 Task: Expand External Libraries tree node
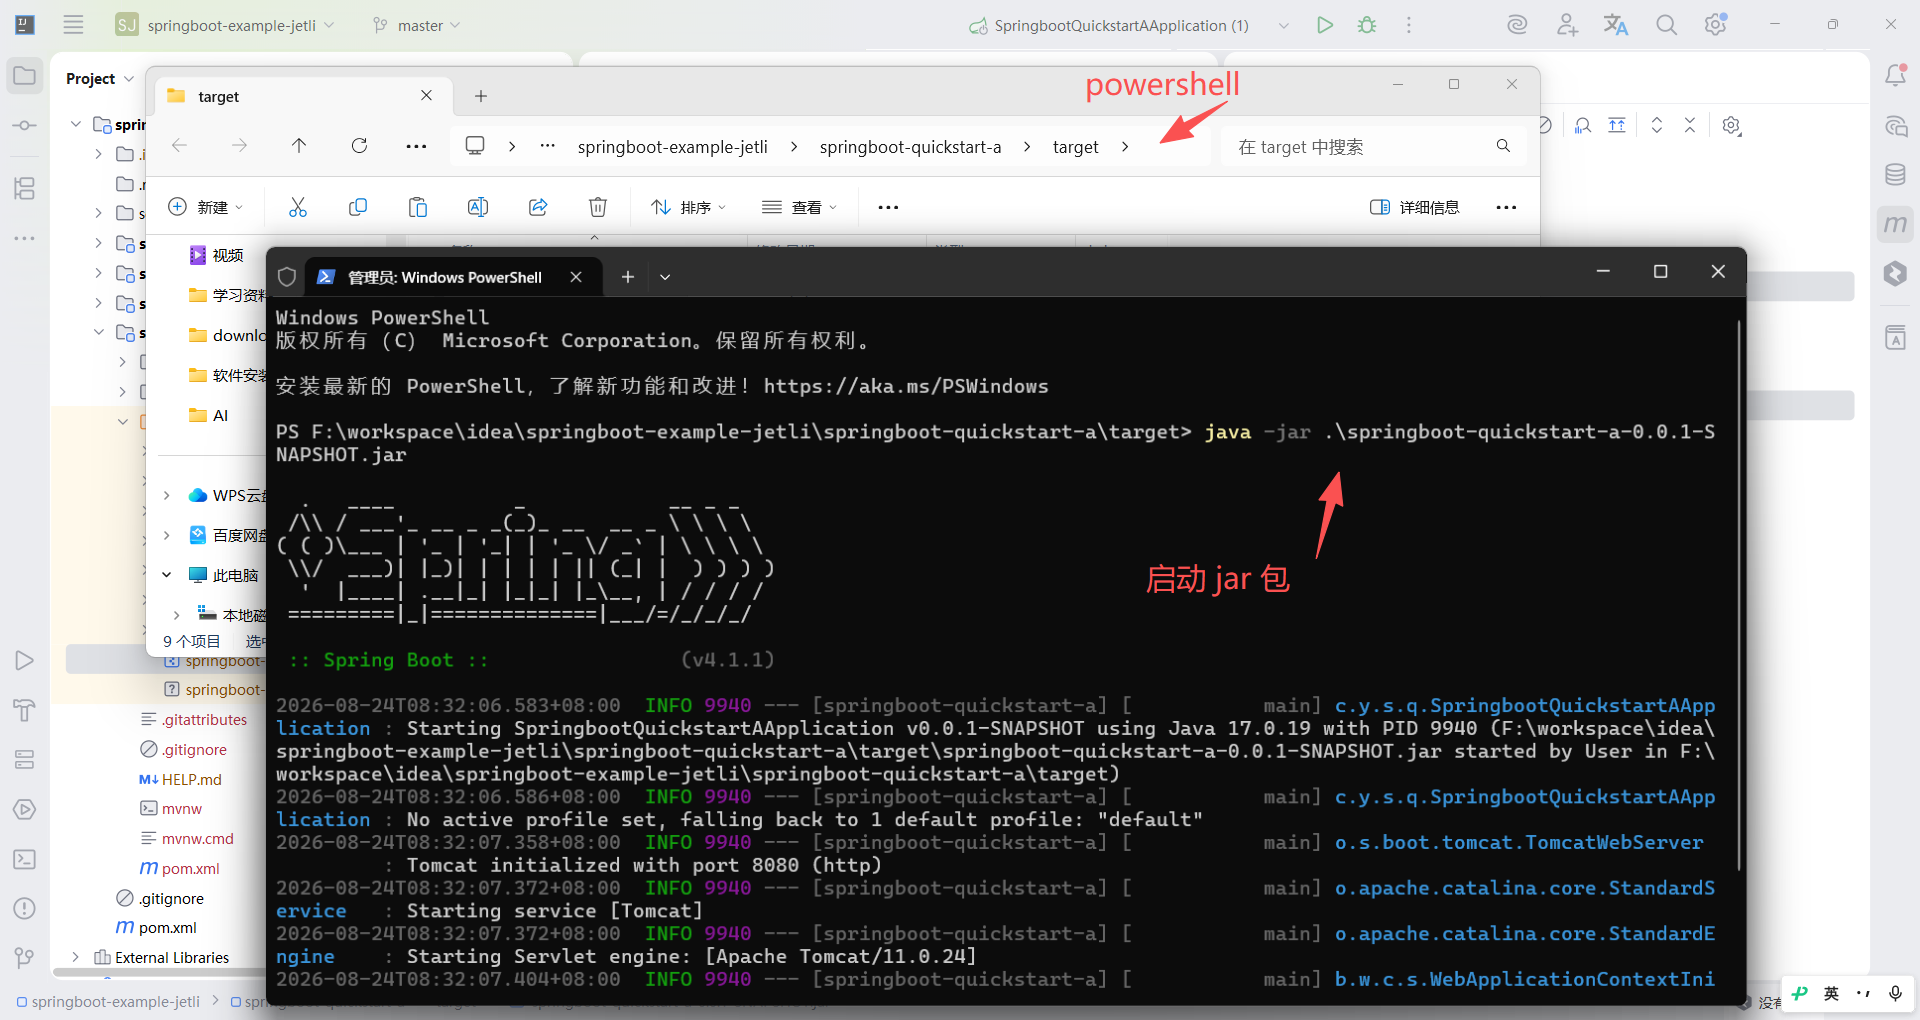click(x=76, y=958)
